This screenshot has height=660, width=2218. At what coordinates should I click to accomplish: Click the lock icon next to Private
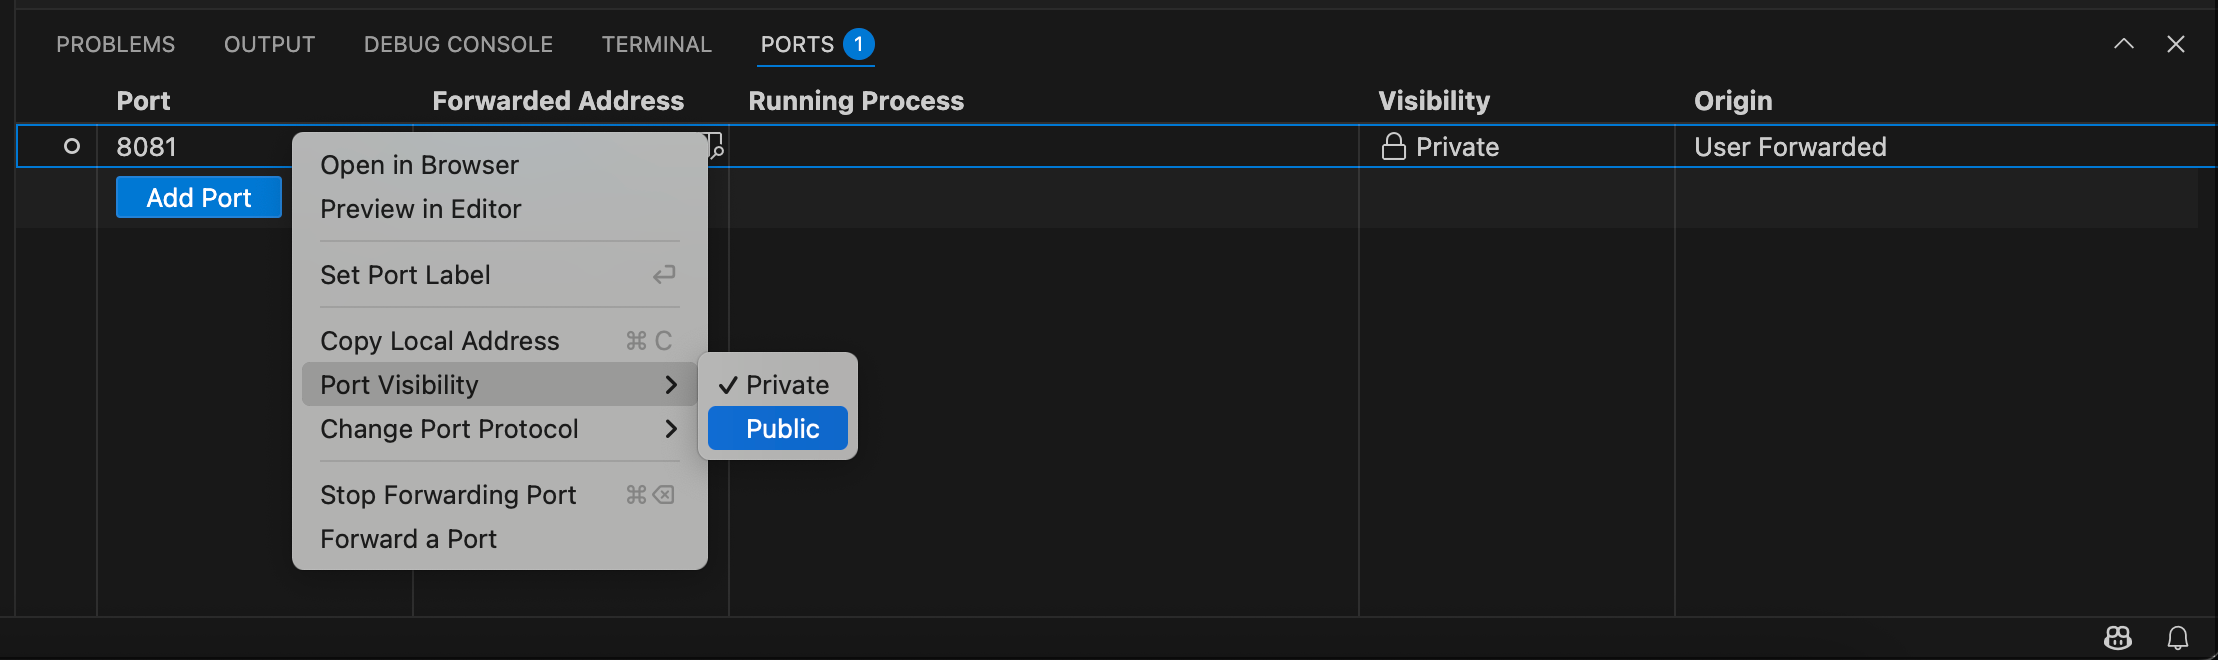coord(1394,147)
